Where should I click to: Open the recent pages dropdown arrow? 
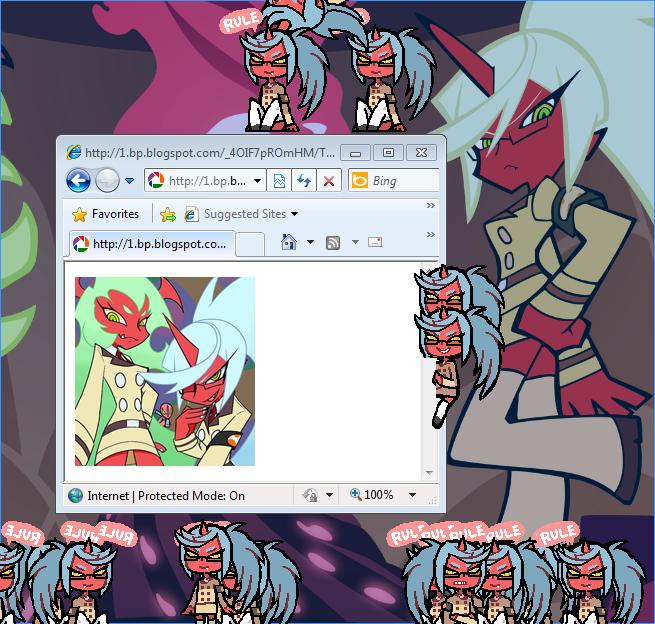point(129,181)
